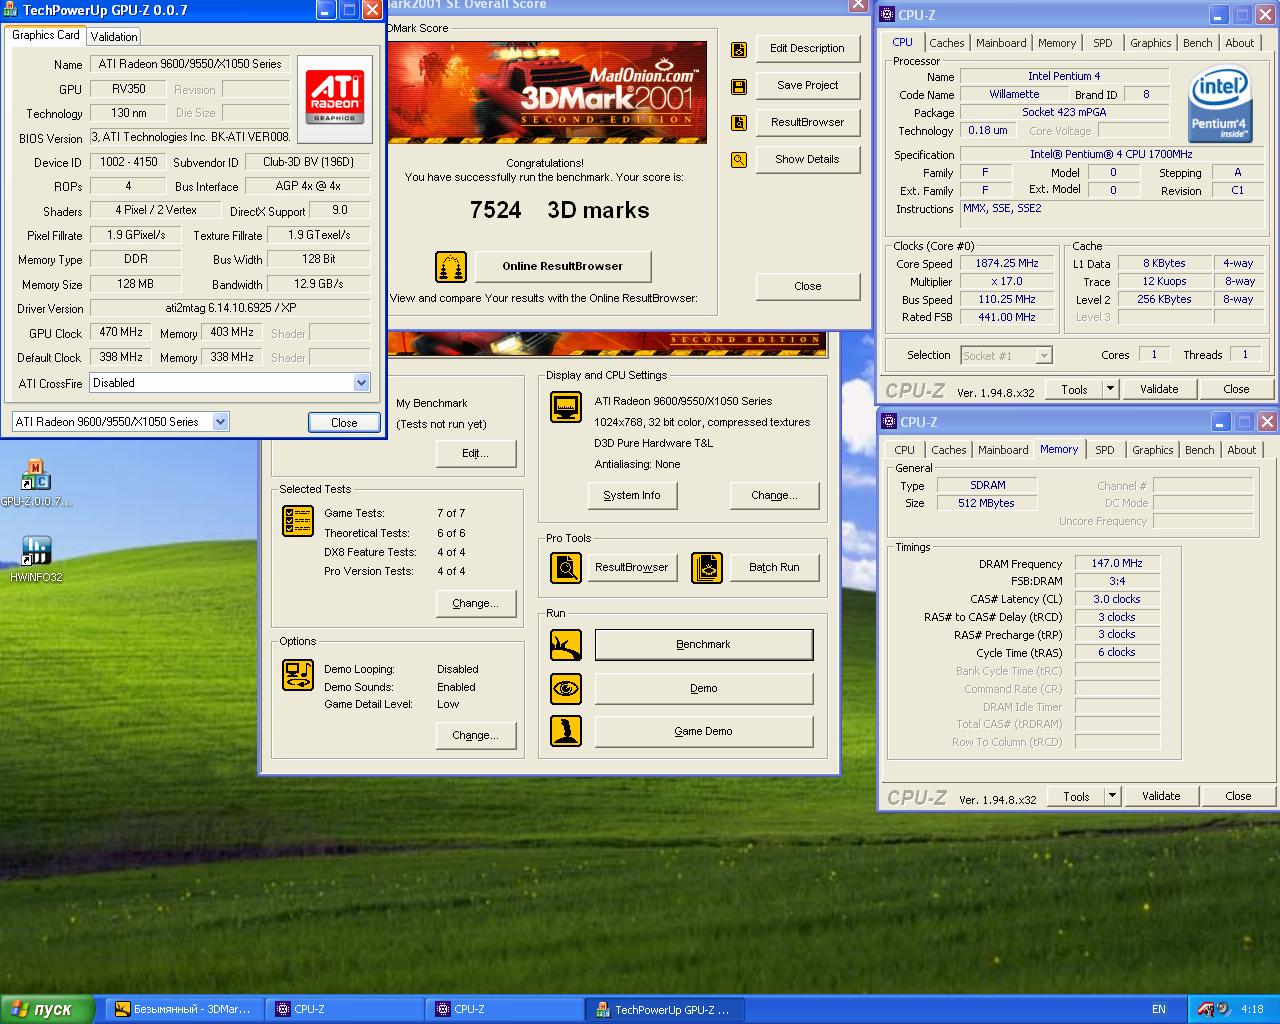Click the GPU Name field in GPU-Z
This screenshot has height=1024, width=1280.
(190, 64)
